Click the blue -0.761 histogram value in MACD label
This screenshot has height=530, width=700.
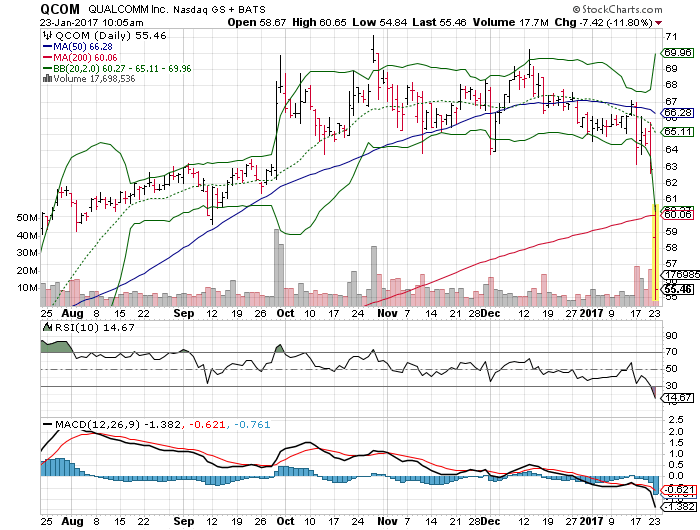[x=252, y=424]
